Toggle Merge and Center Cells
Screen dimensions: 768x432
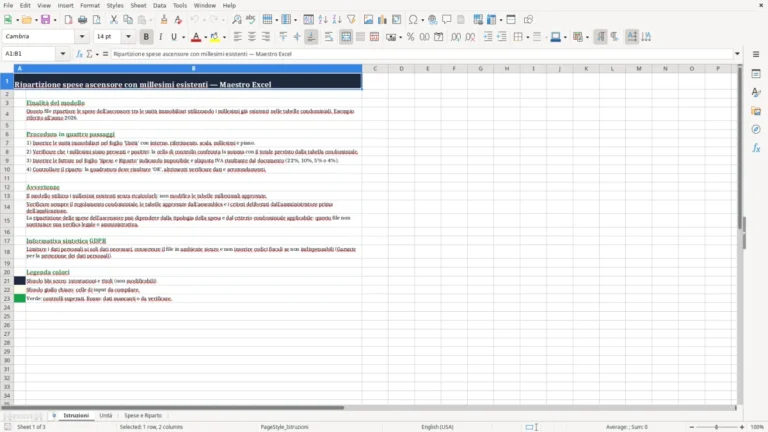[346, 37]
